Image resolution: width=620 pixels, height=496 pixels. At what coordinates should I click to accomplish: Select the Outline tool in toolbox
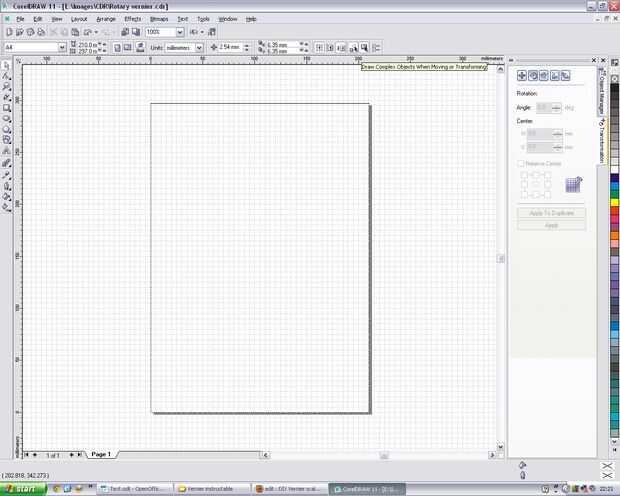point(7,186)
